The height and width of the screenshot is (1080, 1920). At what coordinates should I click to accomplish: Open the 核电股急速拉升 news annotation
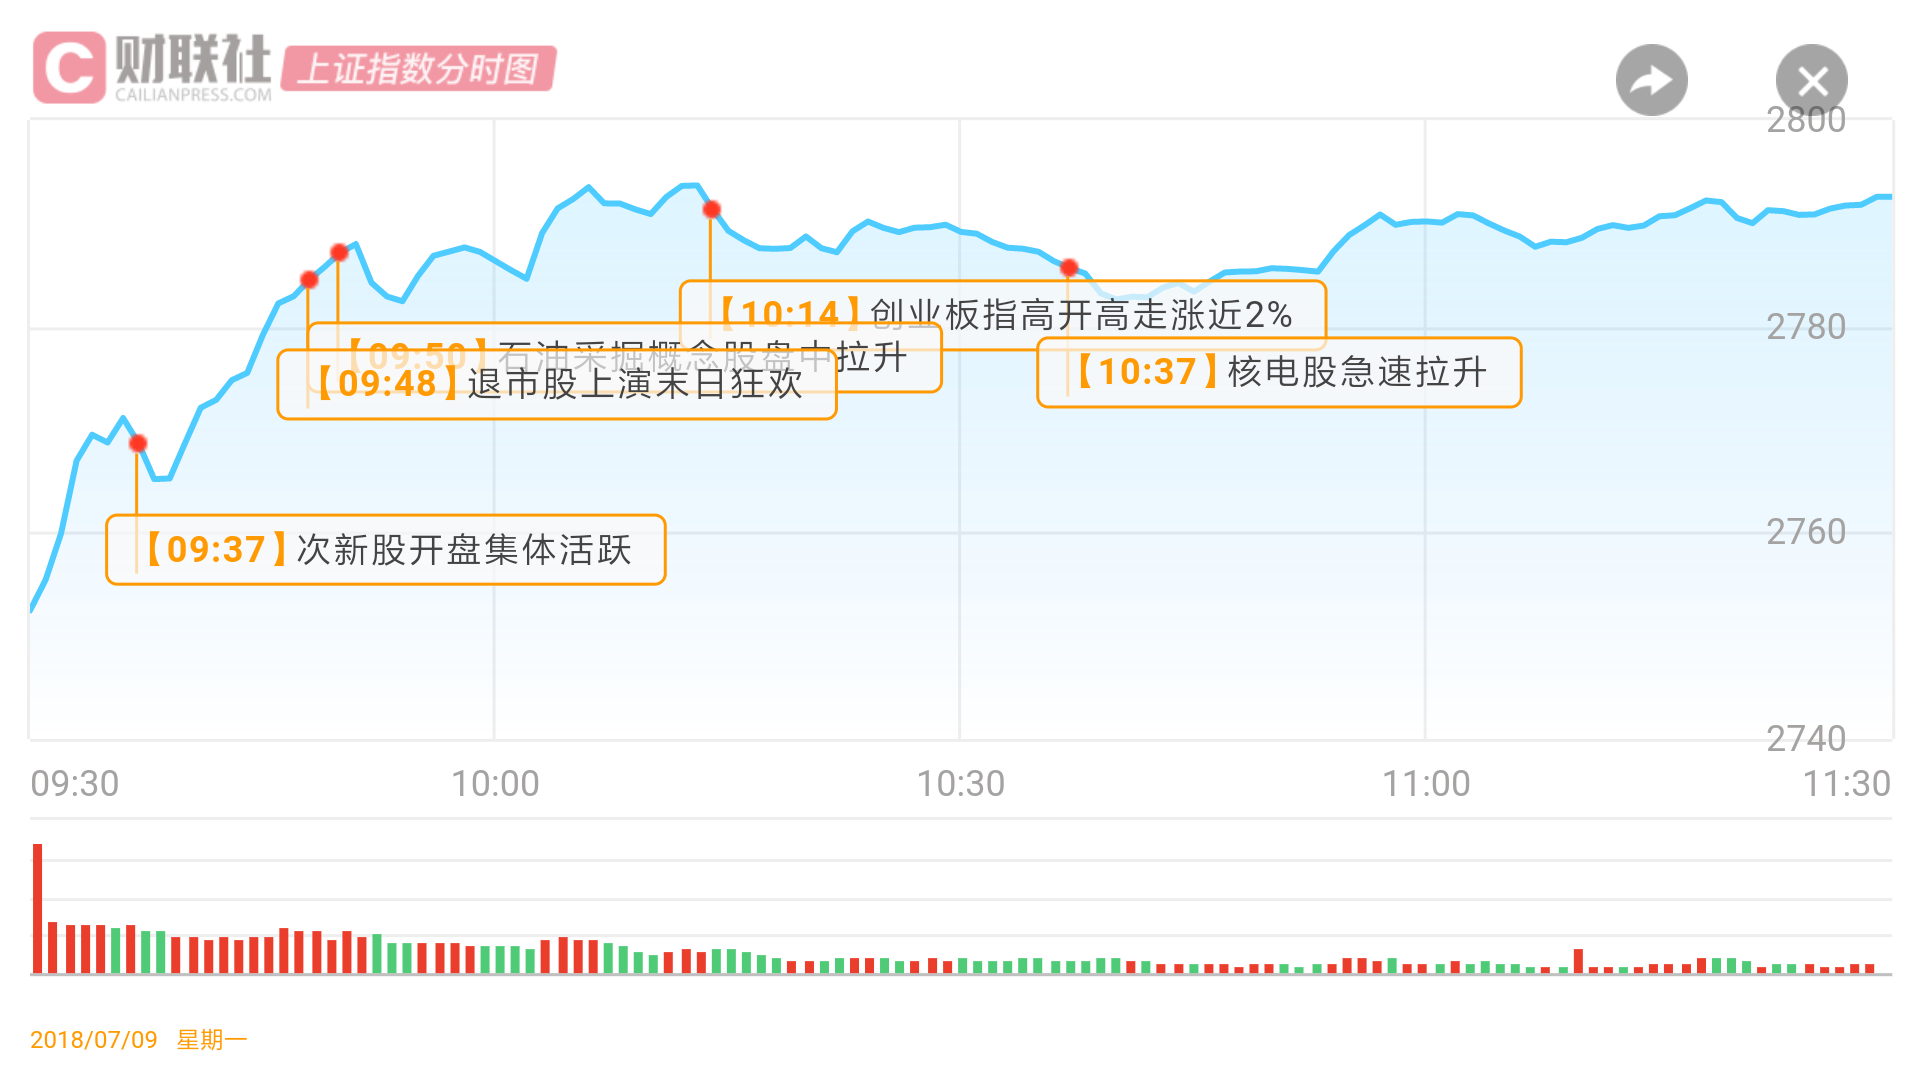(1279, 372)
